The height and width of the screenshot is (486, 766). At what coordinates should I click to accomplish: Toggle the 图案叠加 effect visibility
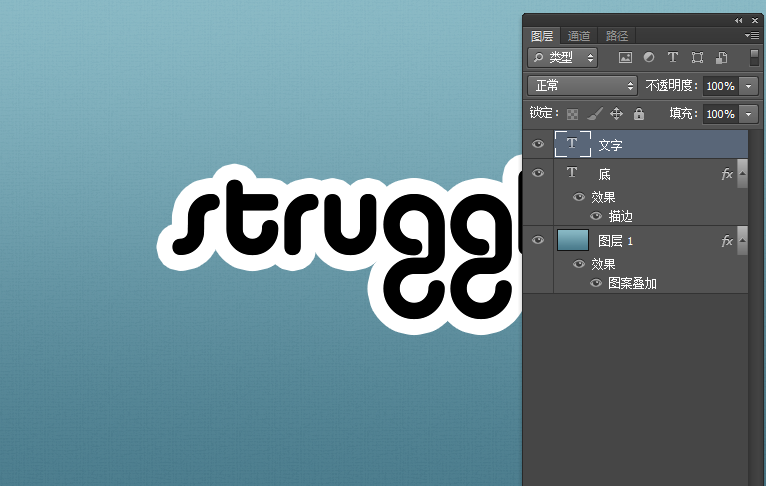pos(596,283)
